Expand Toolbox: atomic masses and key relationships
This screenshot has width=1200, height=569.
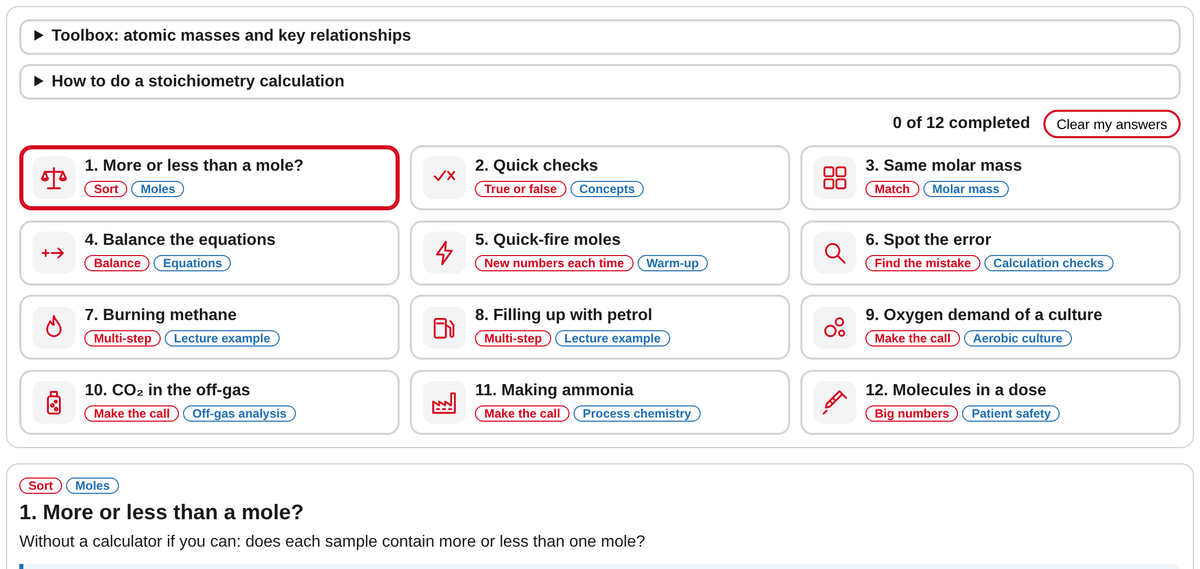pyautogui.click(x=600, y=36)
